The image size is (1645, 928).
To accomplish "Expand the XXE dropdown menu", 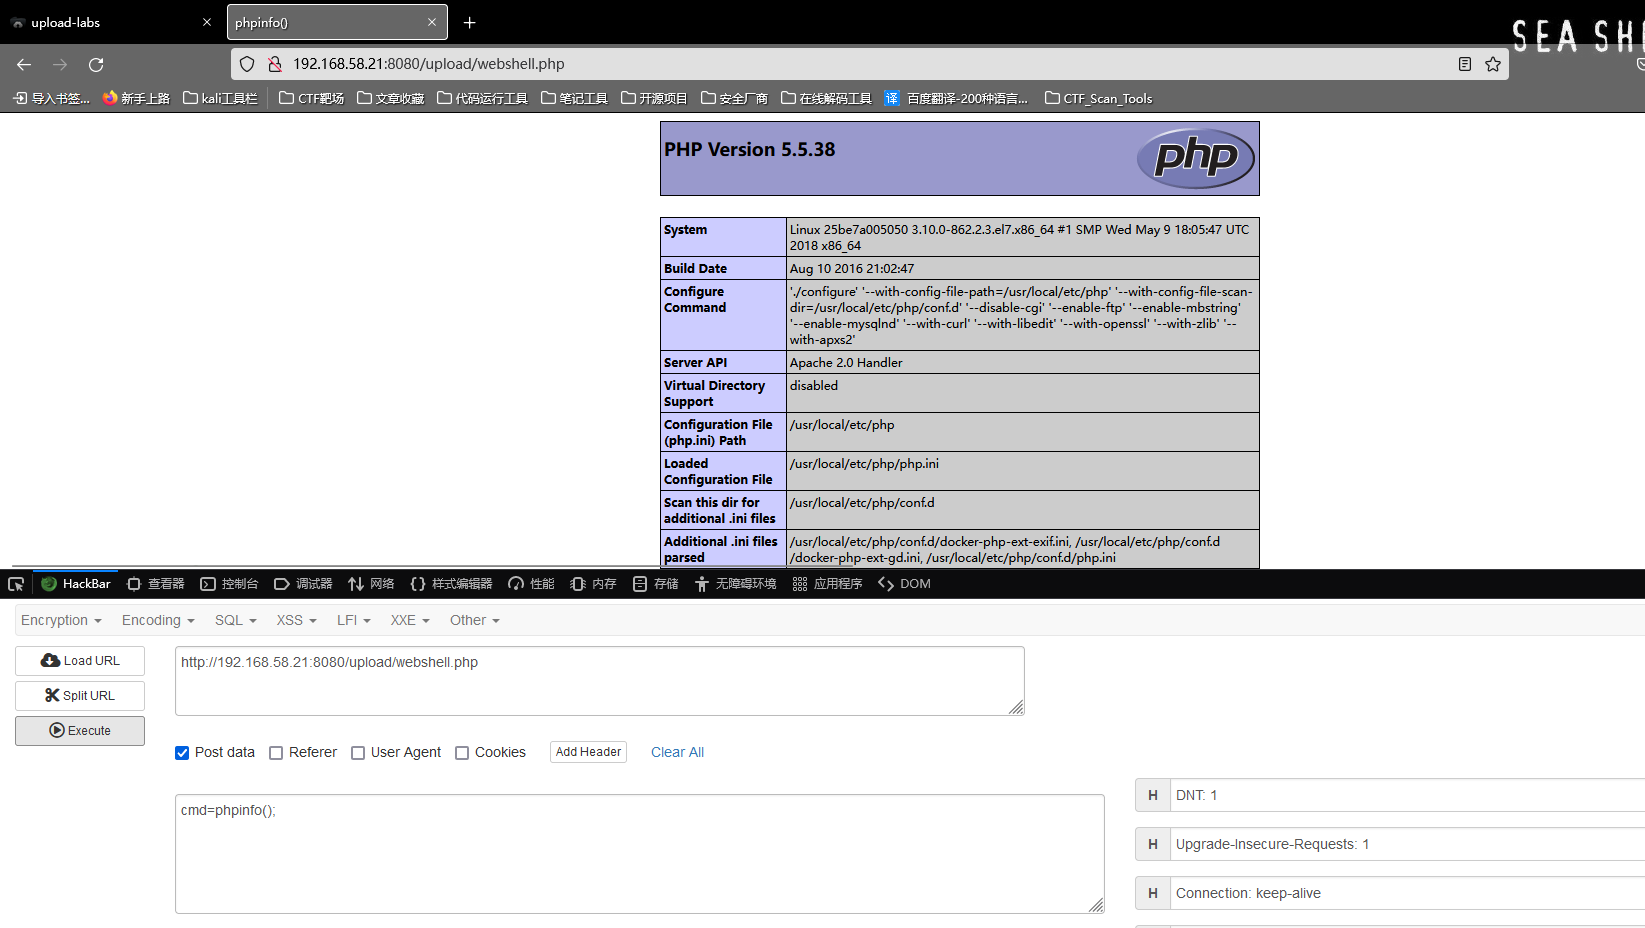I will tap(410, 620).
